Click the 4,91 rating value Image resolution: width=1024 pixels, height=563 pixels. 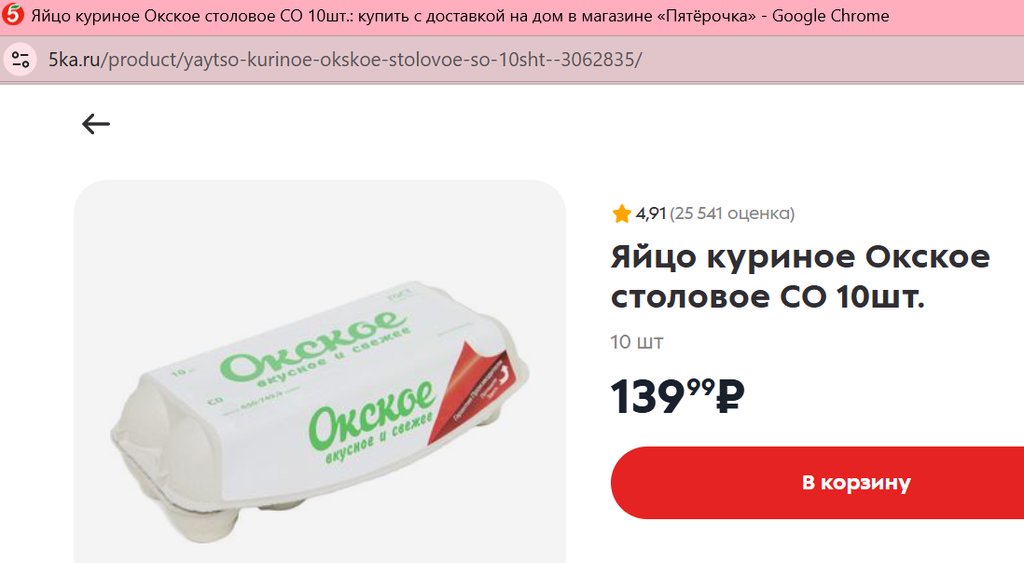point(650,214)
